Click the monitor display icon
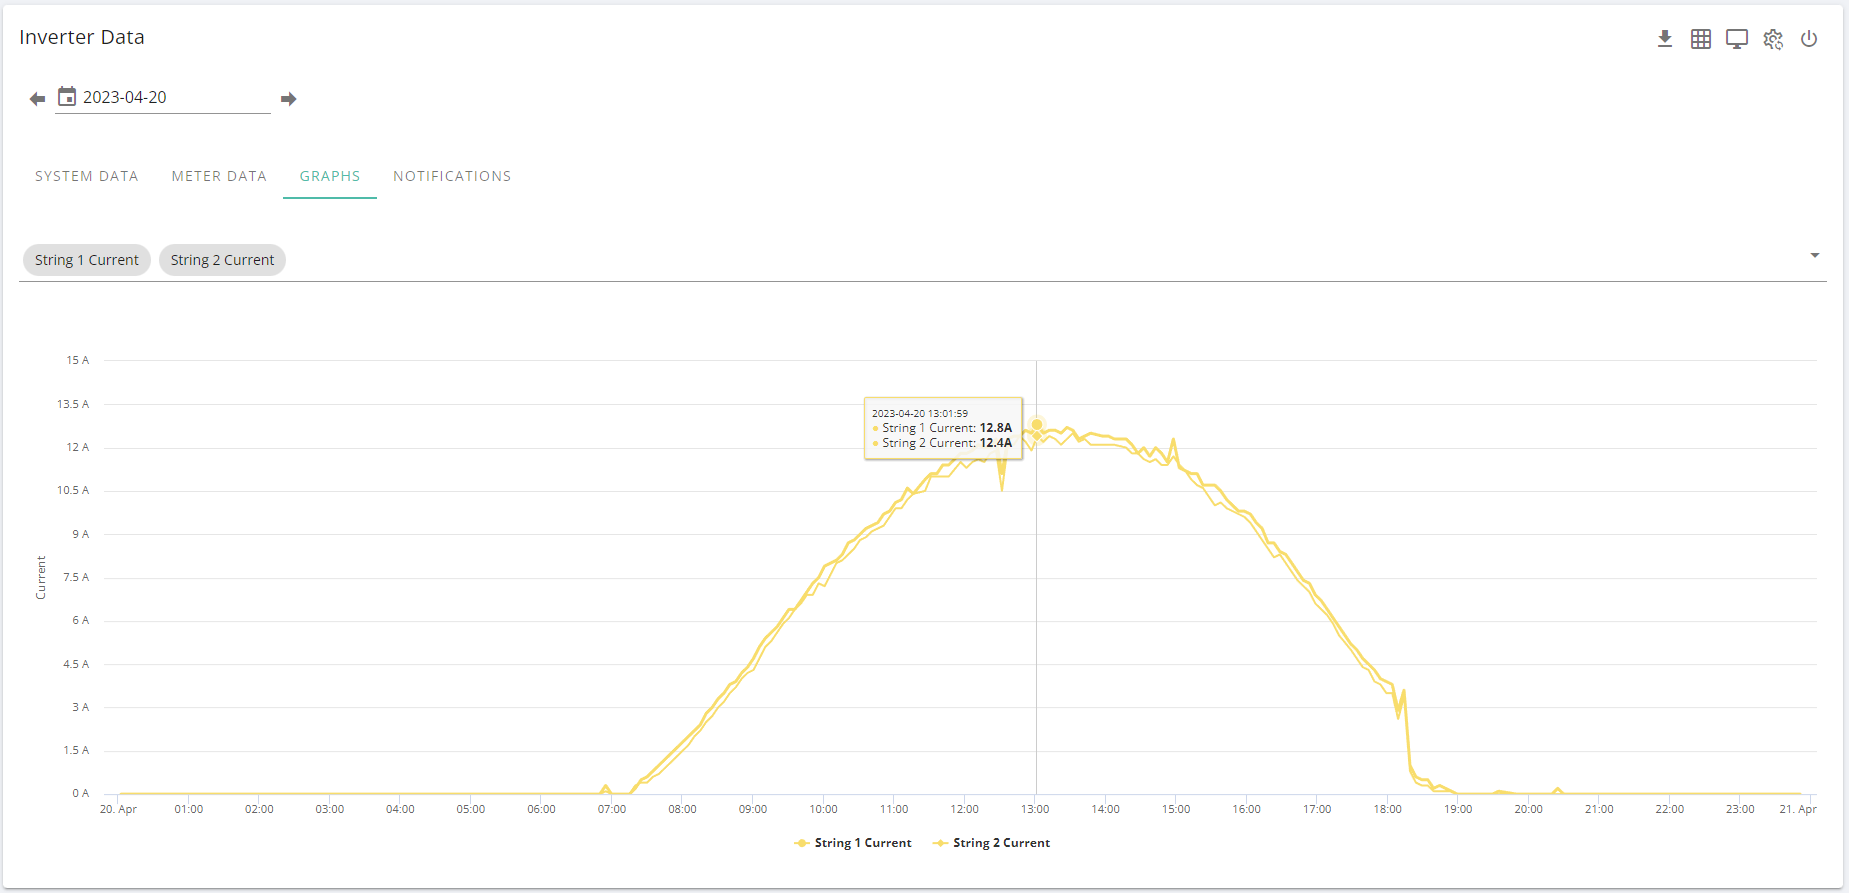 [x=1737, y=39]
